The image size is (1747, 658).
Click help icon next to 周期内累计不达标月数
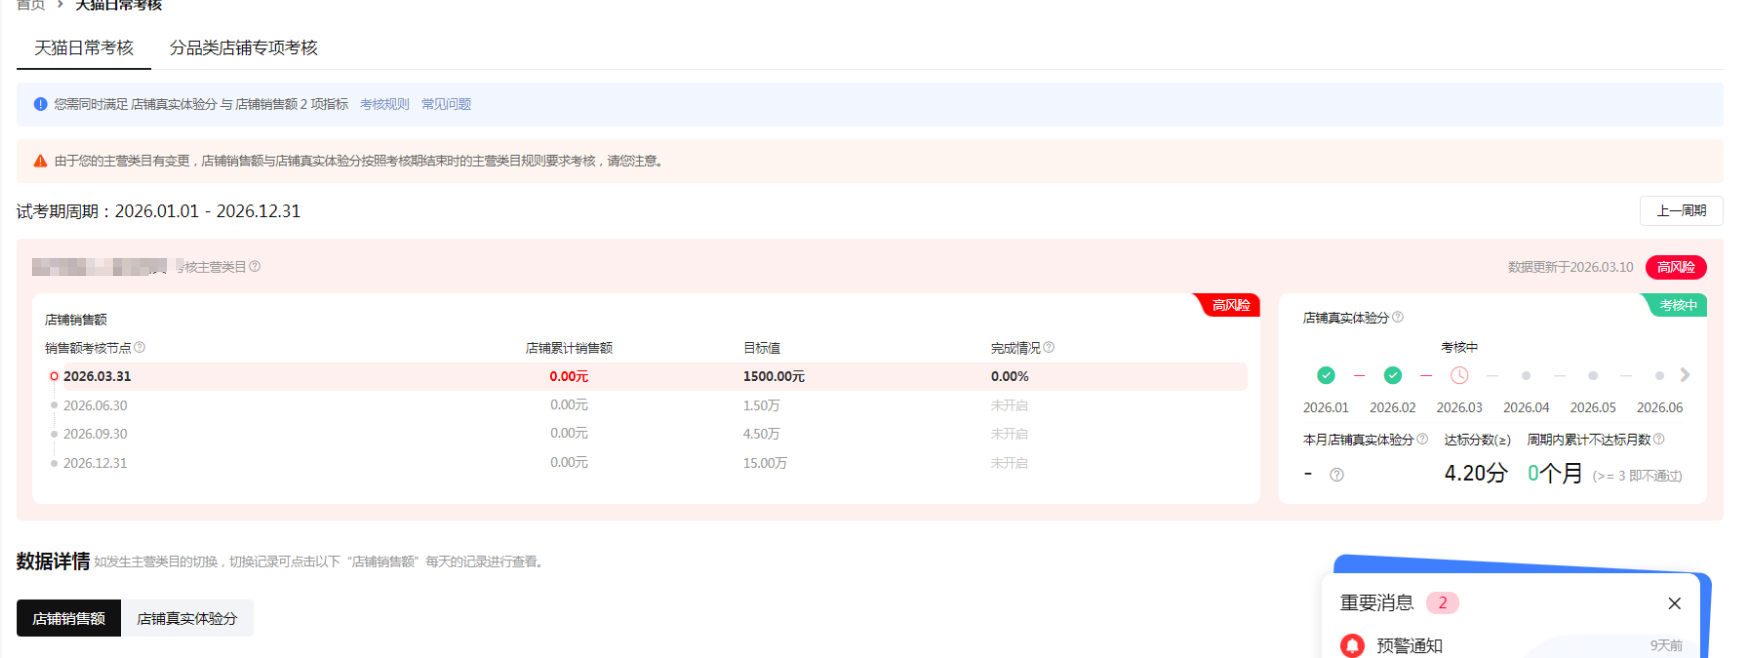click(x=1659, y=439)
